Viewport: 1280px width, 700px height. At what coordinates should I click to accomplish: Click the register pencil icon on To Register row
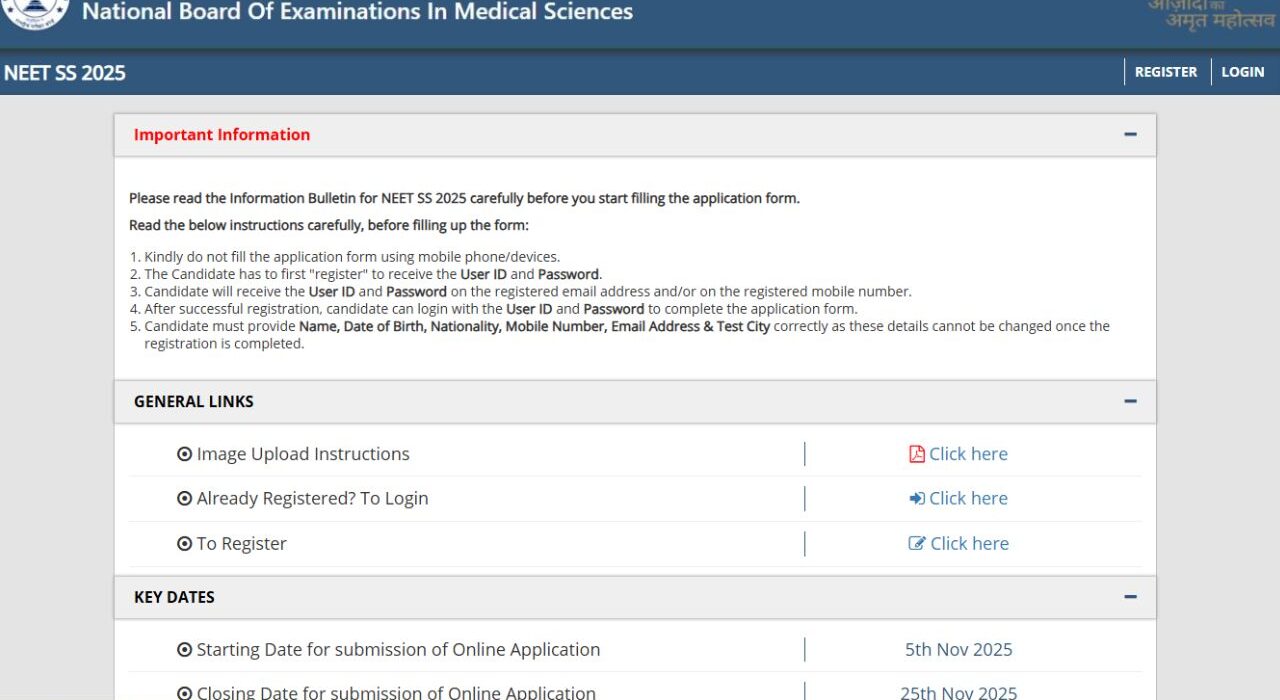(x=917, y=542)
